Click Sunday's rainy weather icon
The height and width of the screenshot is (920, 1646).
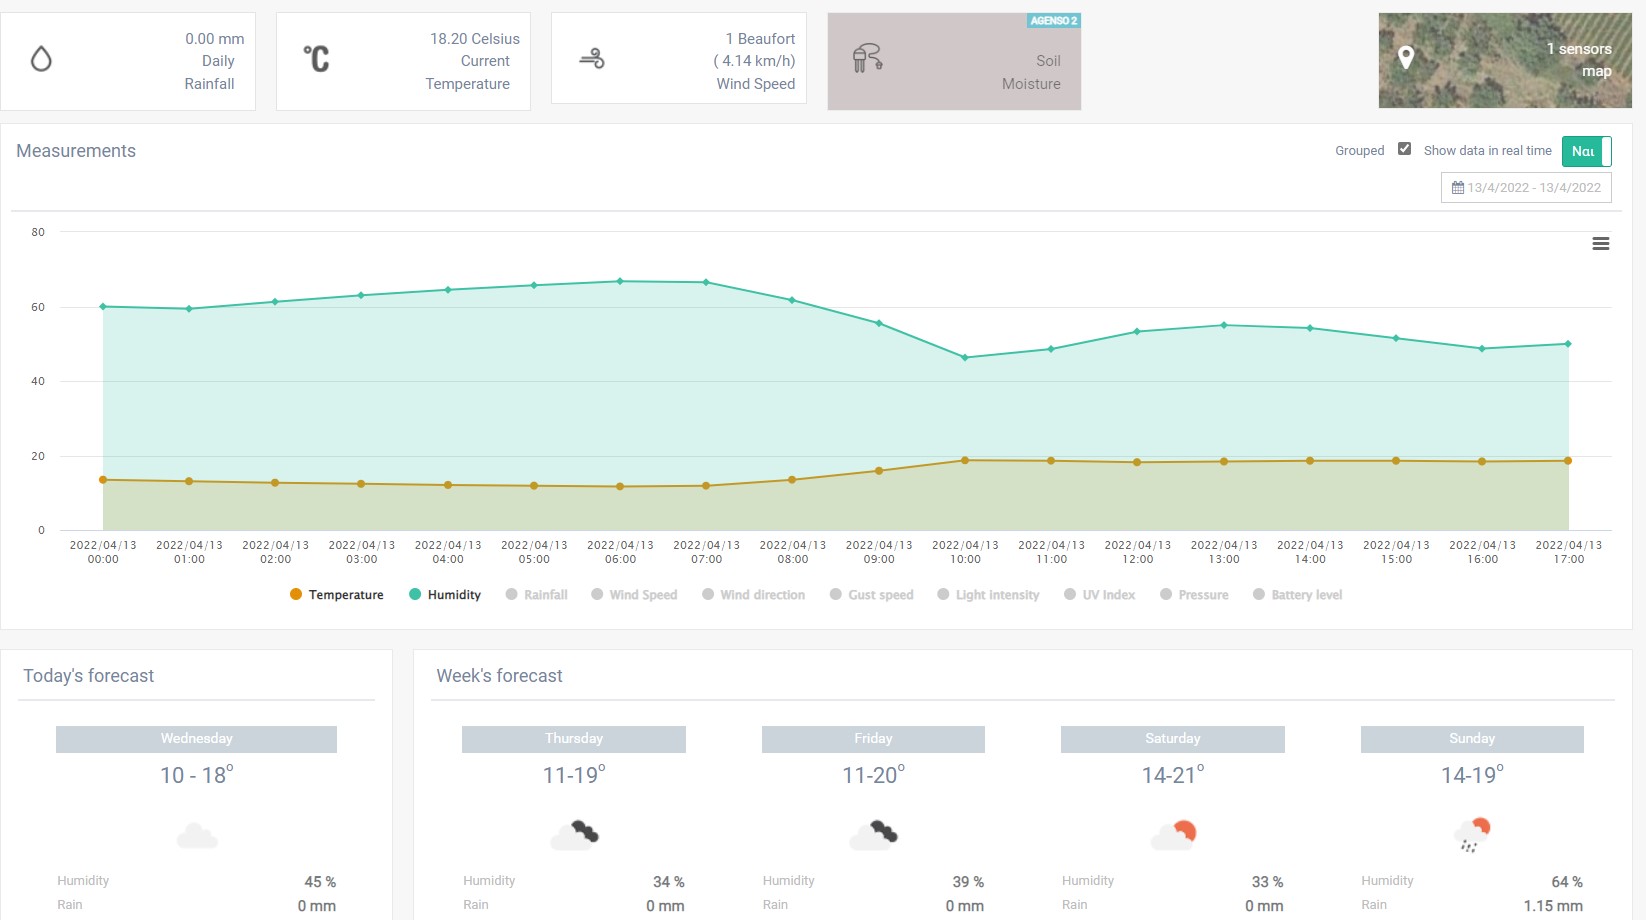pyautogui.click(x=1472, y=833)
